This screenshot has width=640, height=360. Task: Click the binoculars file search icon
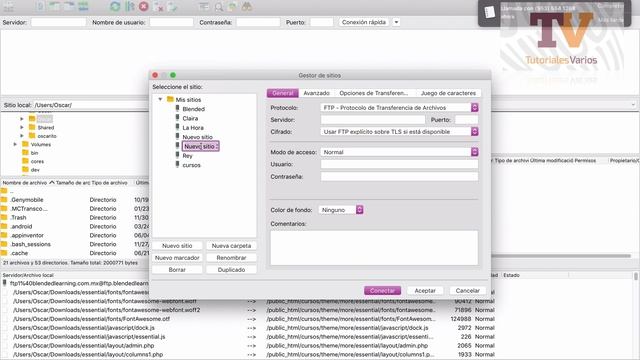click(247, 6)
